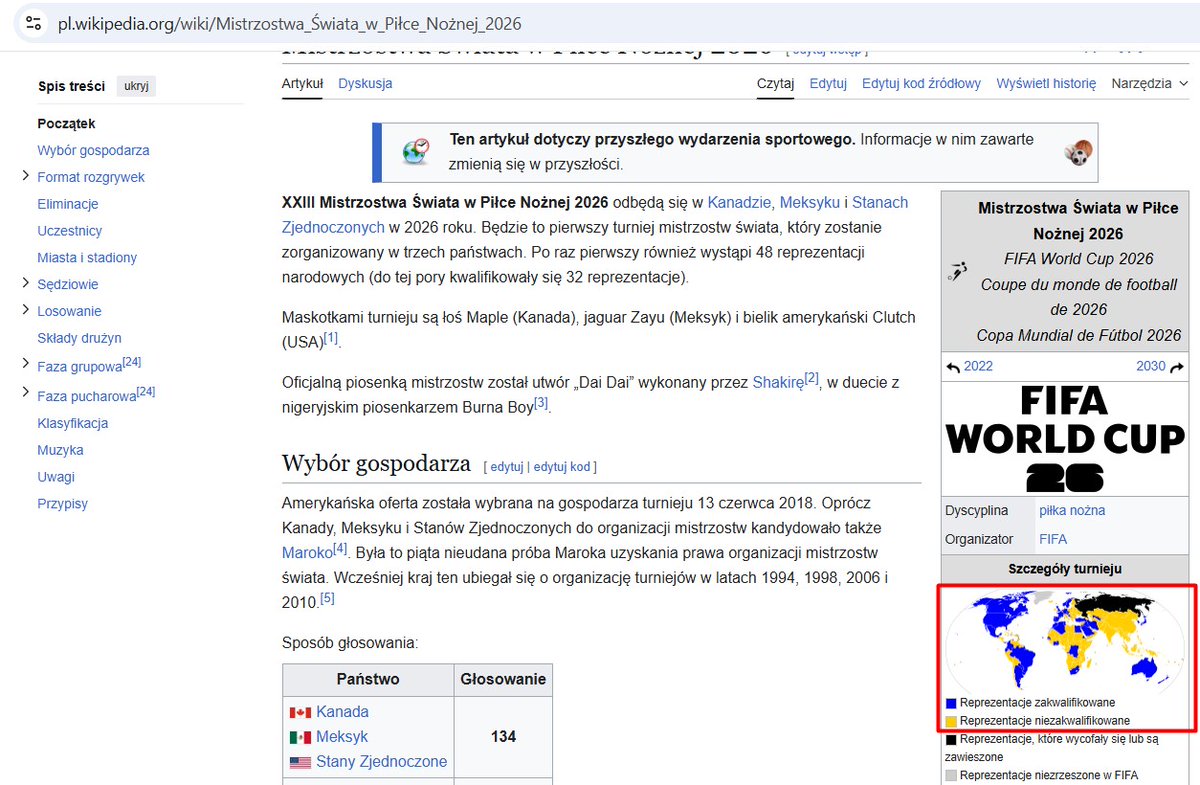
Task: Open Stany Zjednoczone link in voting table
Action: click(381, 762)
